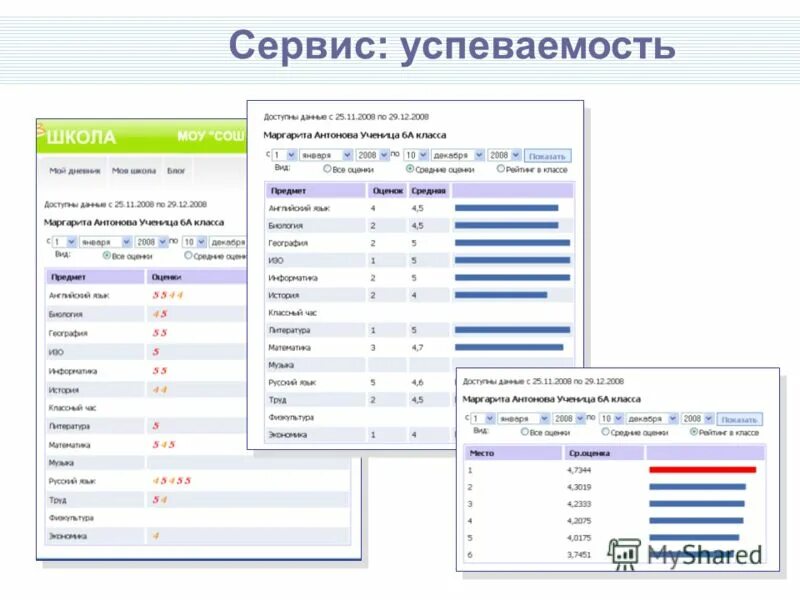The width and height of the screenshot is (800, 600).
Task: Open end day 10 dropdown in middle window
Action: click(416, 155)
